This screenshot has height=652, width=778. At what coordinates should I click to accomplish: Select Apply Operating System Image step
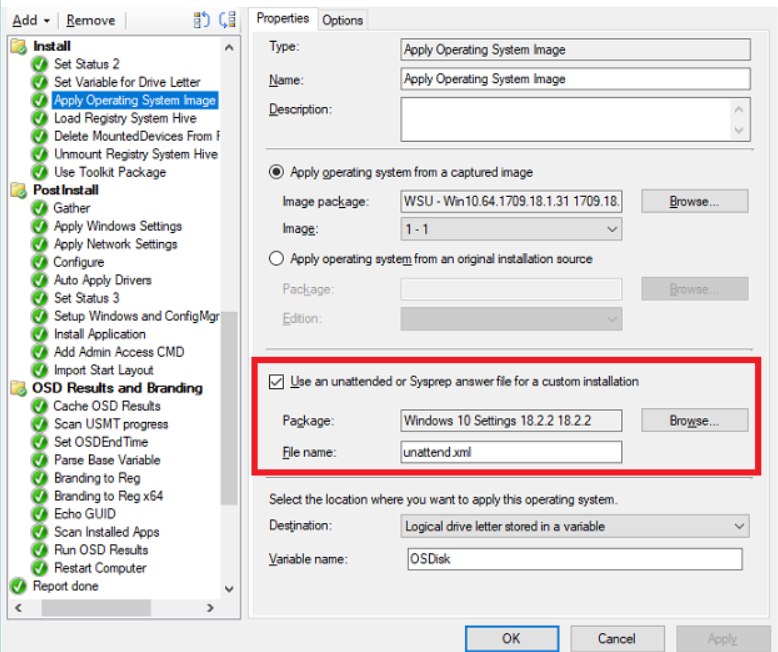[135, 100]
